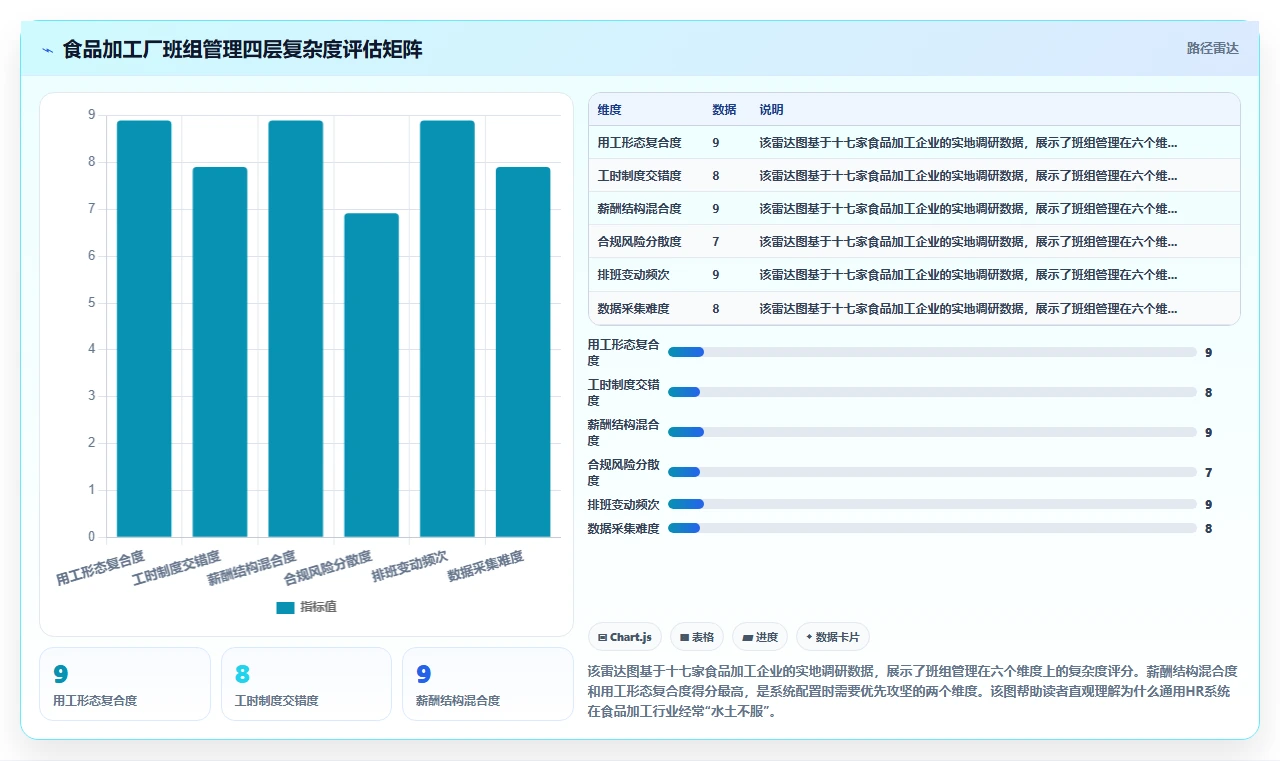
Task: Click the description paragraph under the tags
Action: tap(913, 691)
